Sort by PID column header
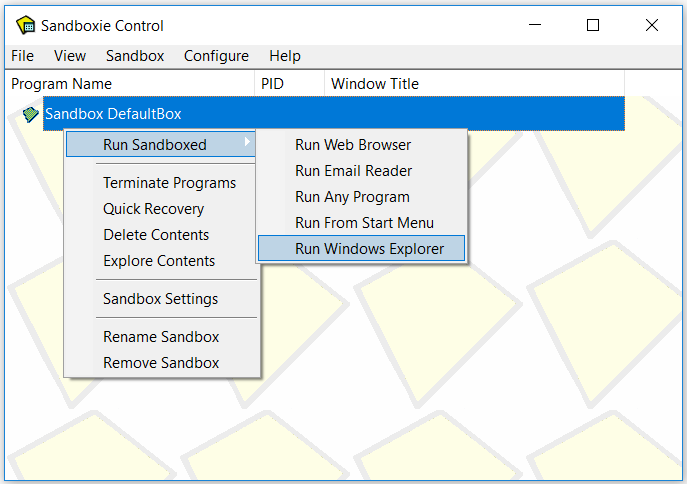 pos(290,84)
